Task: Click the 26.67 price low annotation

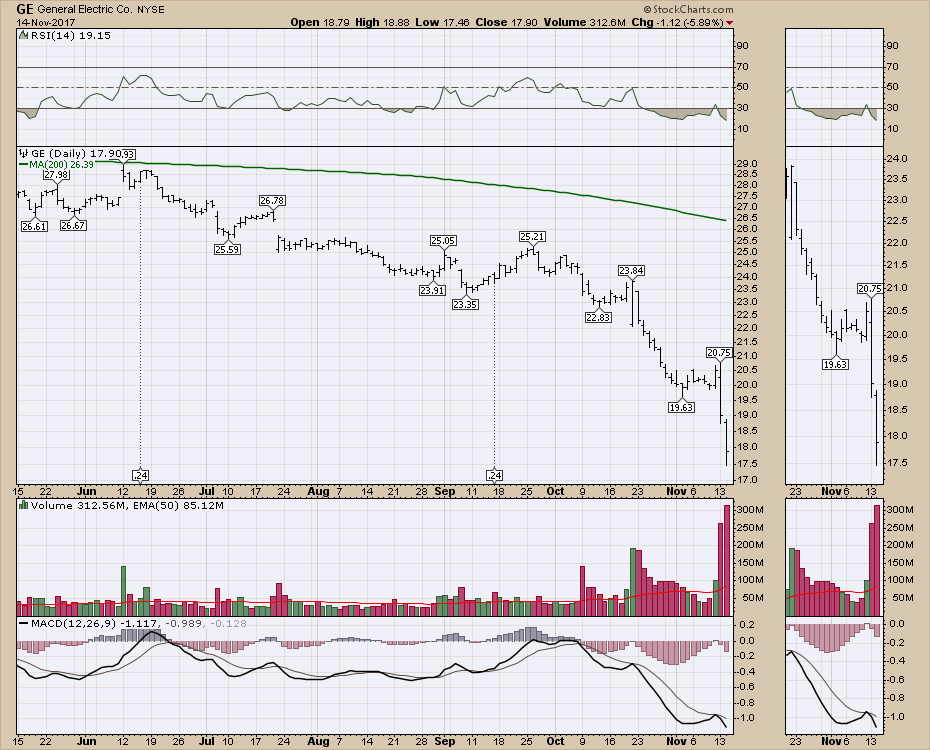Action: [73, 225]
